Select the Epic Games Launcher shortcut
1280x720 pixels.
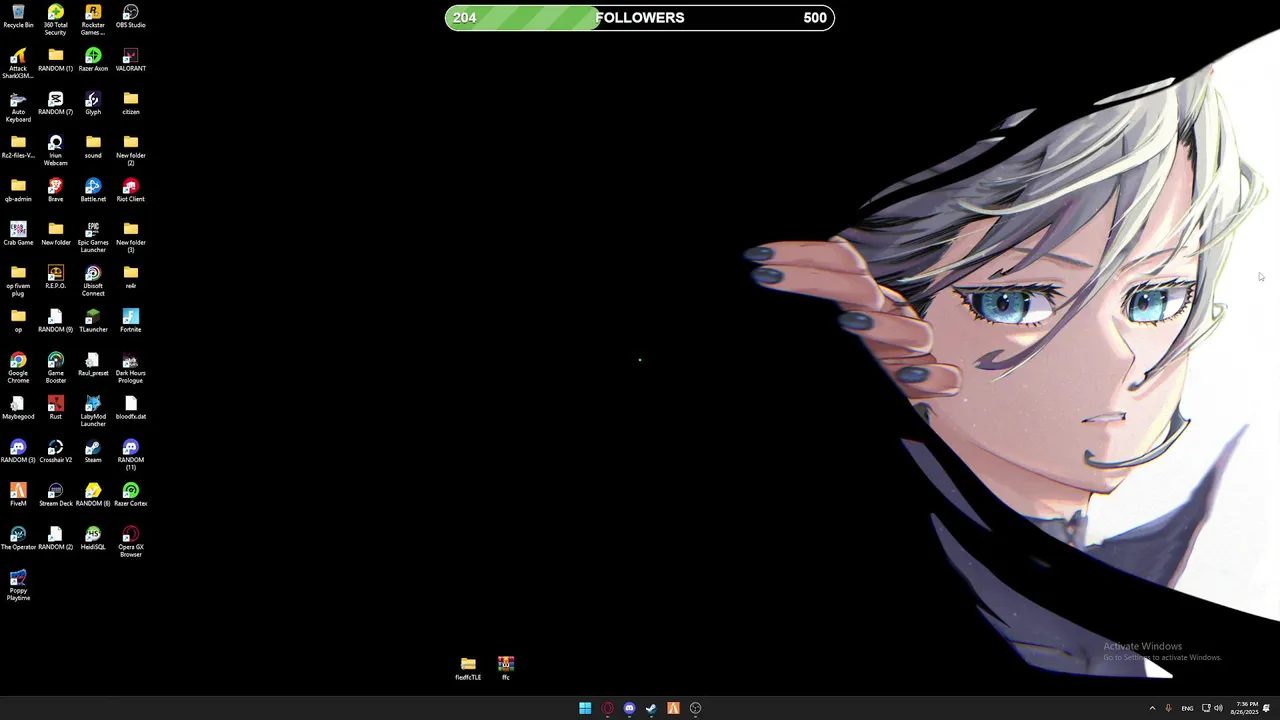point(93,238)
